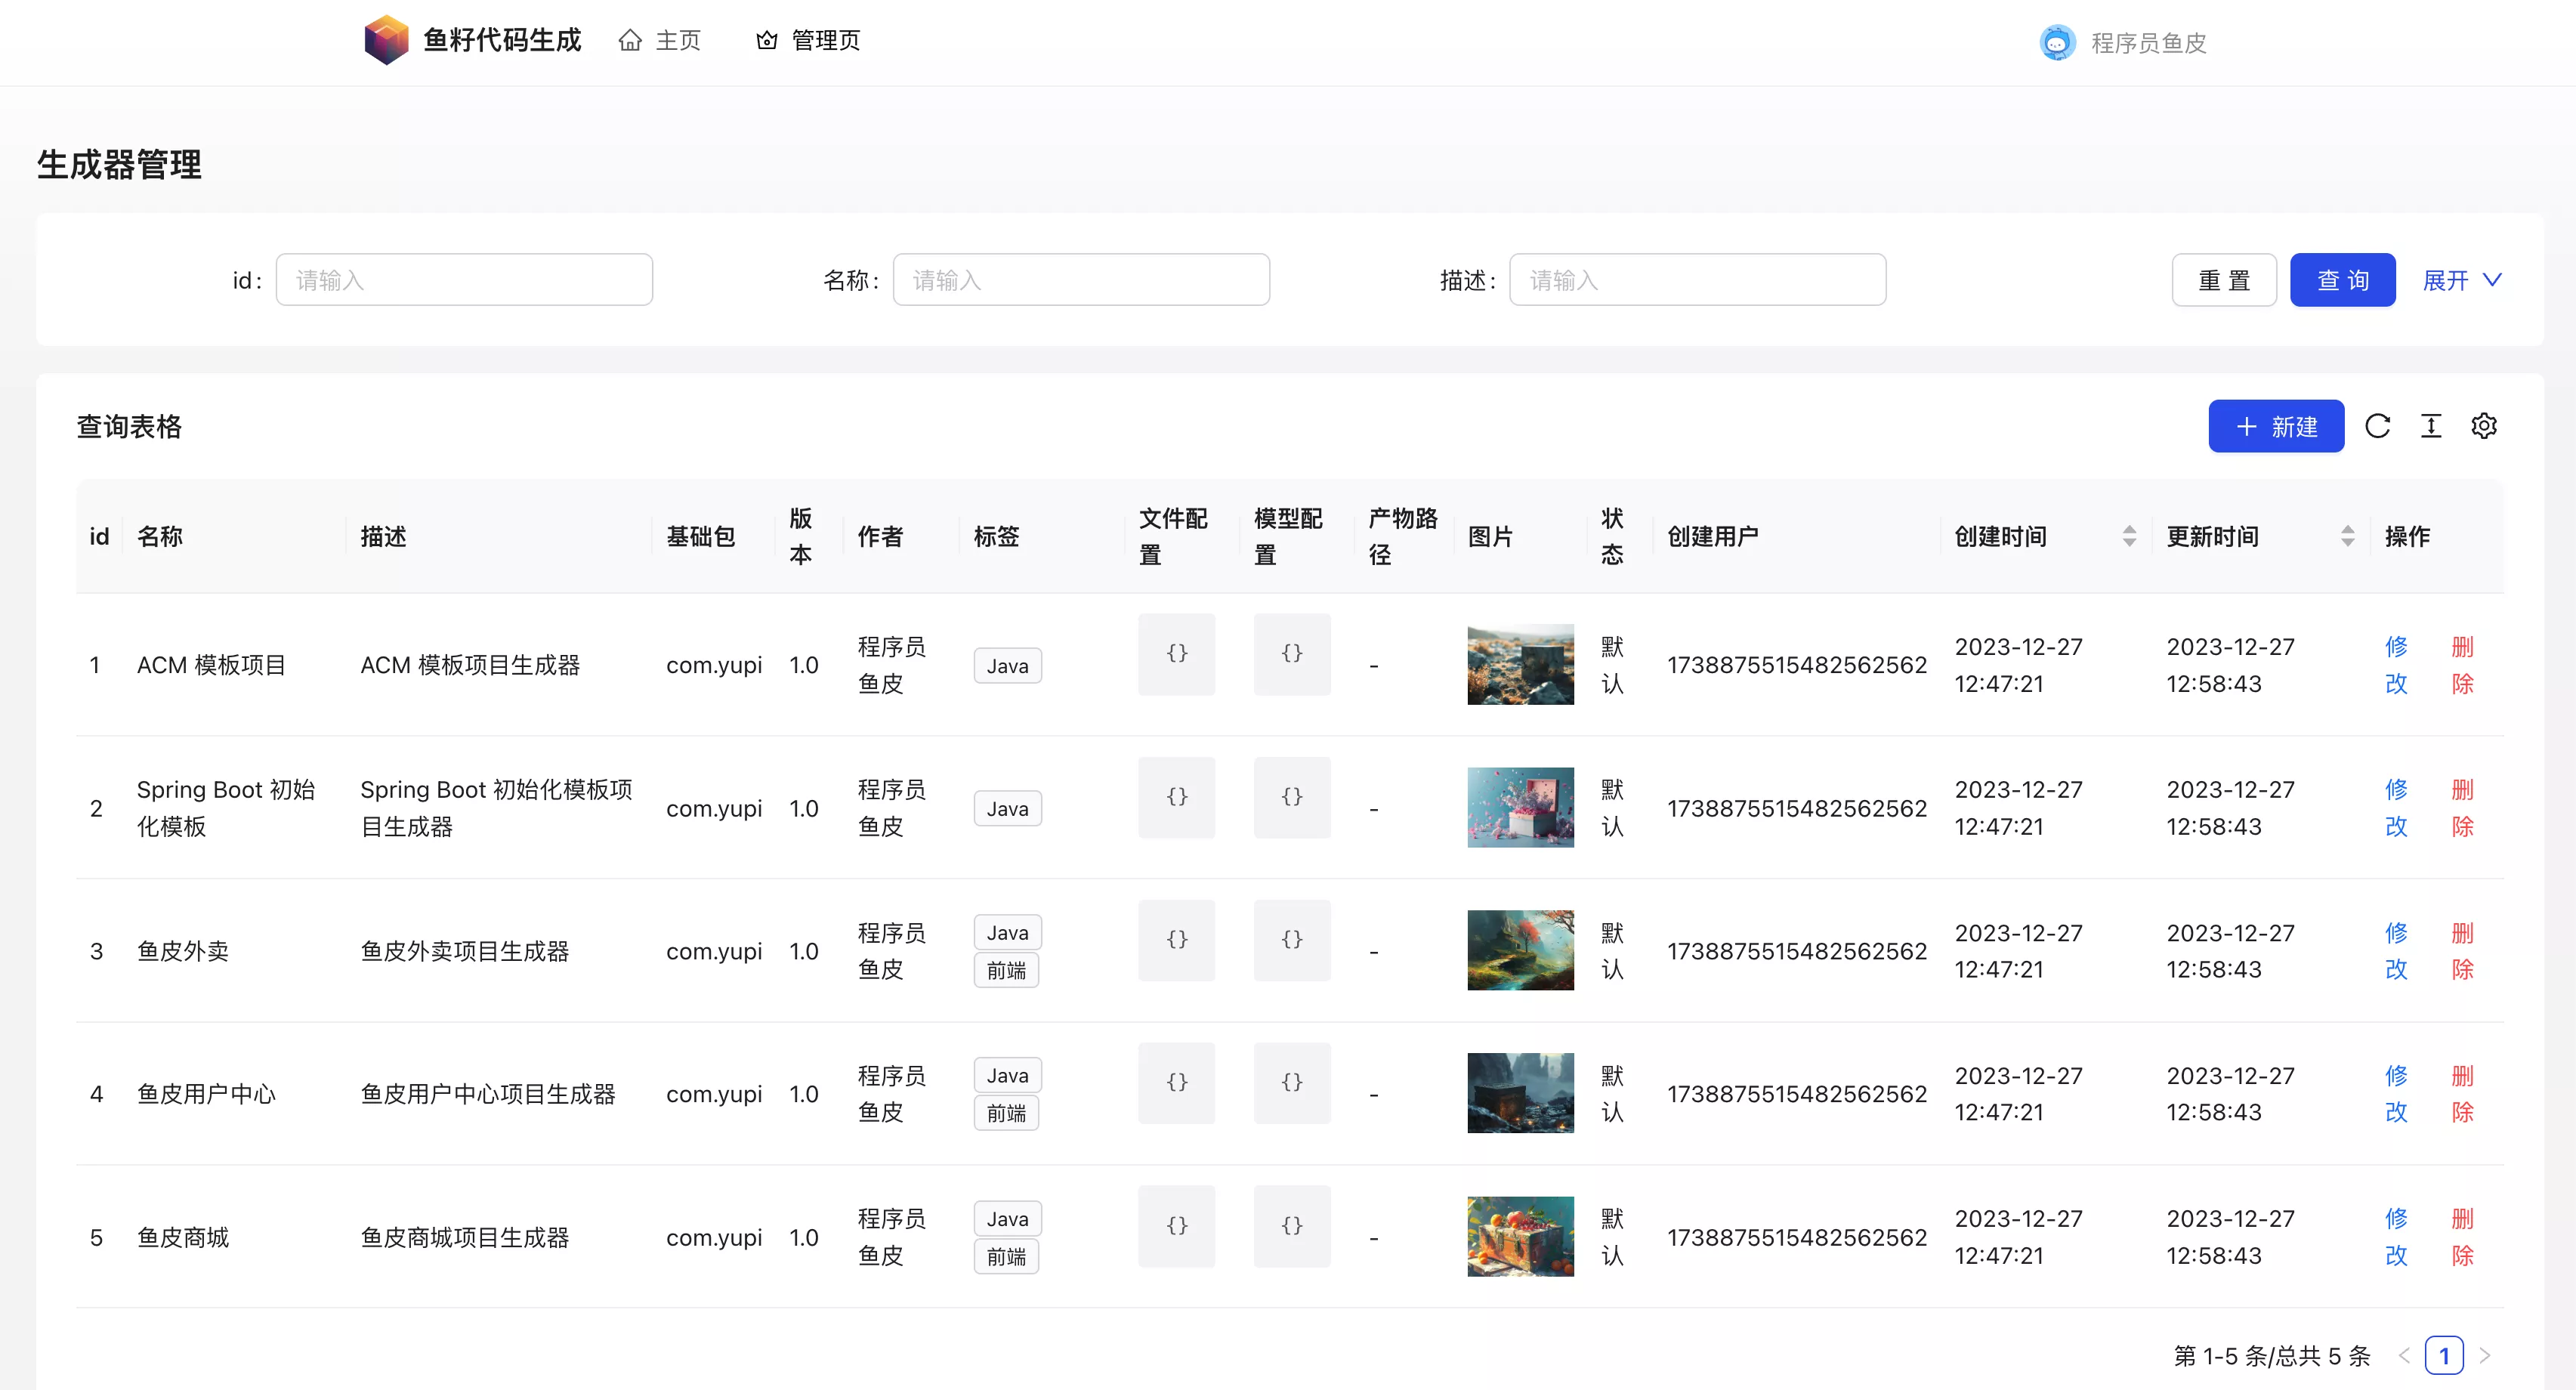Preview the ACM 模板项目 picture thumbnail
Image resolution: width=2576 pixels, height=1390 pixels.
1520,665
